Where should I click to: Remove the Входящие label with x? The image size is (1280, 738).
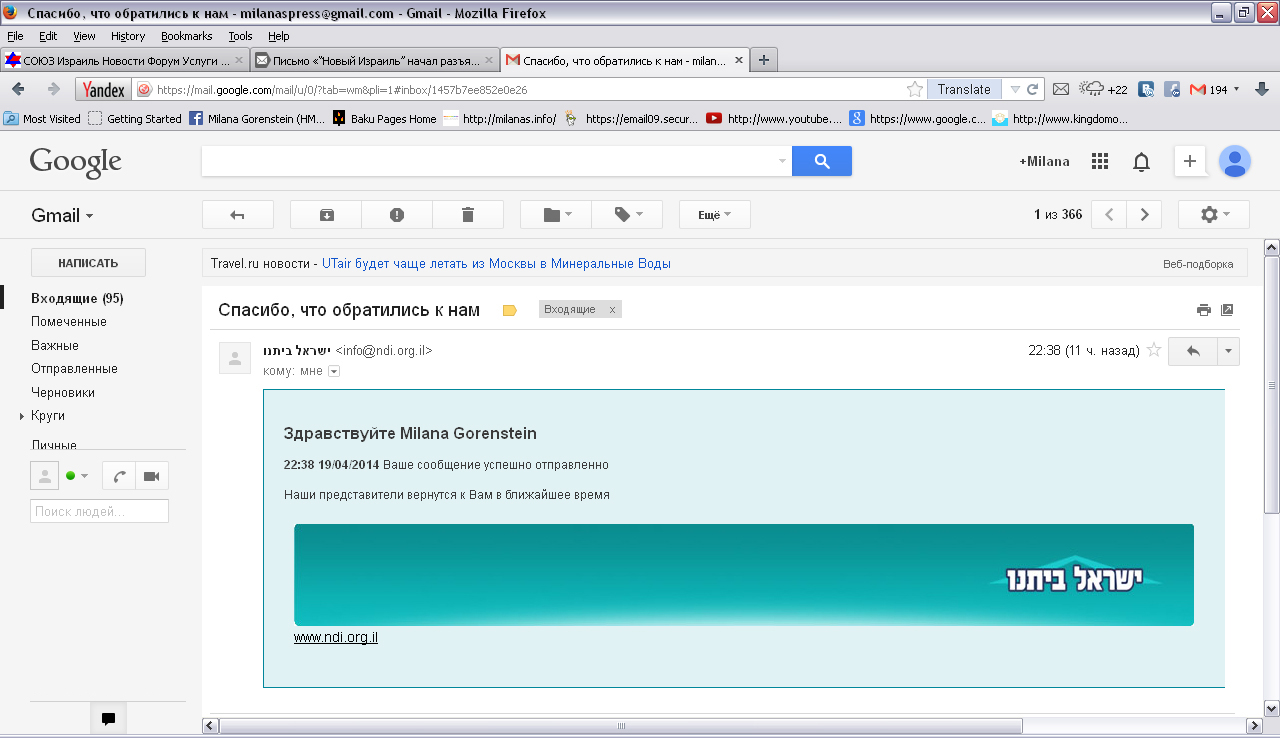(x=612, y=310)
